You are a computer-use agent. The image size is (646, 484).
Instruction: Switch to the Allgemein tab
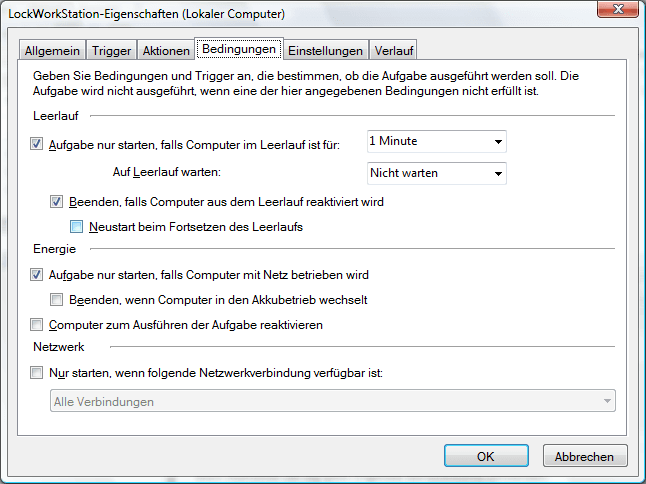[x=53, y=50]
